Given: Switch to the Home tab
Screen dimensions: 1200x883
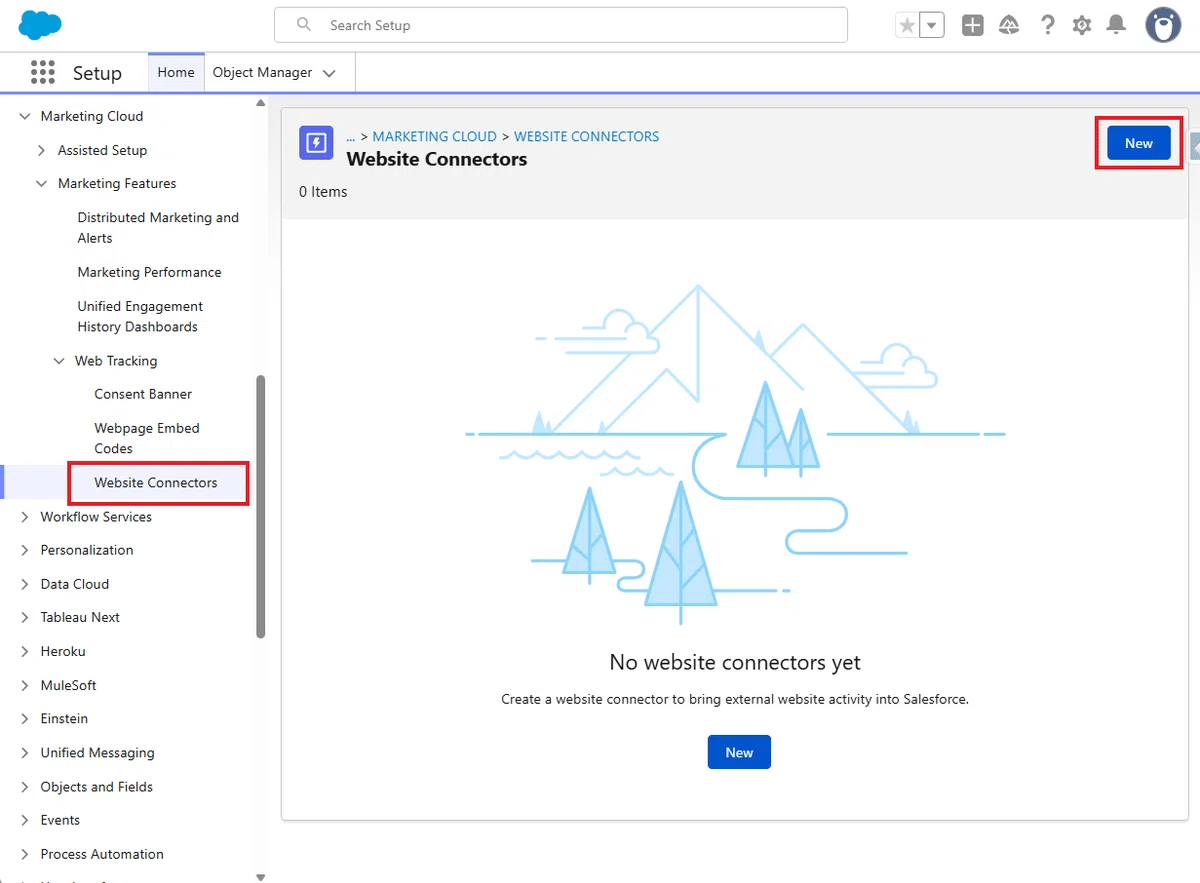Looking at the screenshot, I should [x=176, y=72].
